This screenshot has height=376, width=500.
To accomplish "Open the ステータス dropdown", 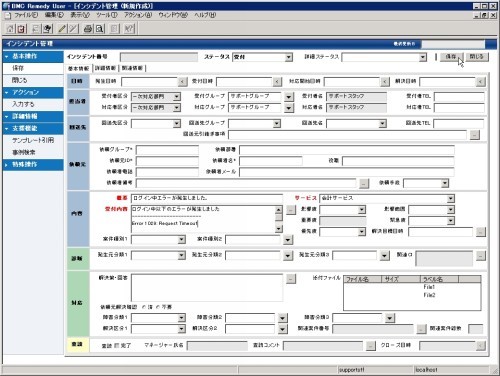I will (x=289, y=57).
